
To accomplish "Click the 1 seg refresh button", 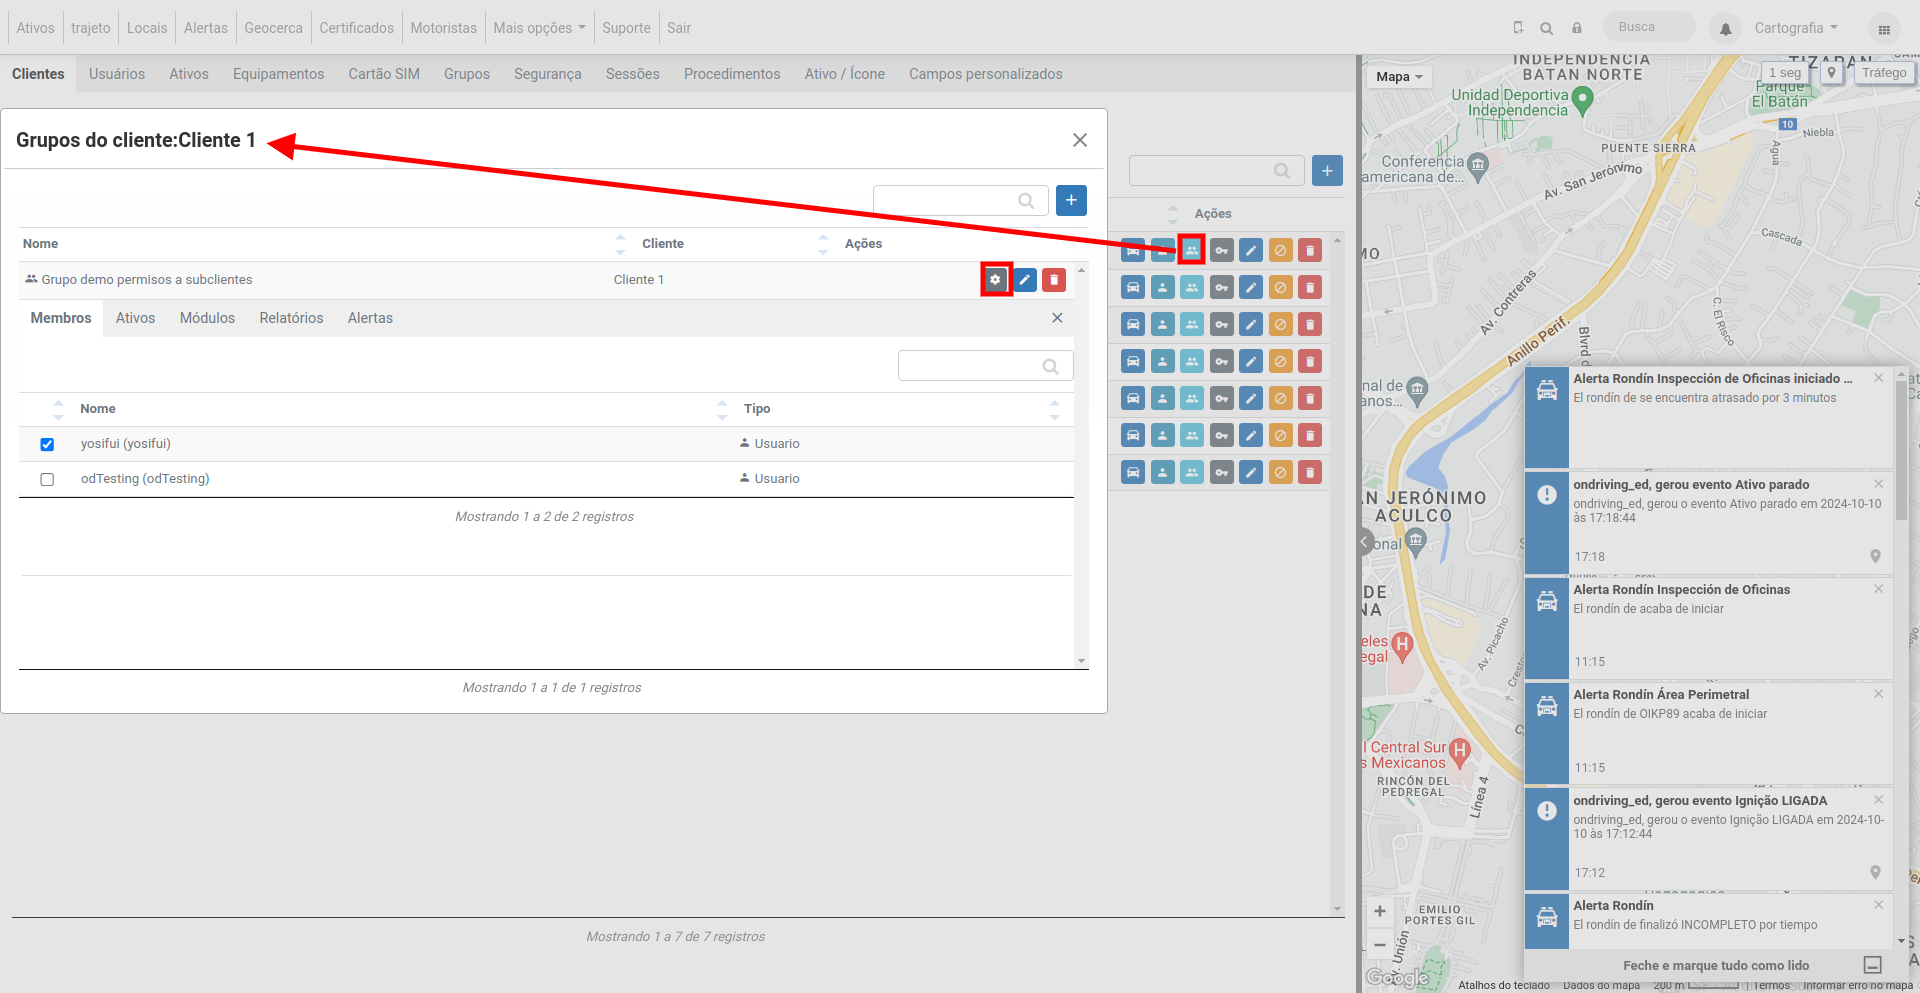I will tap(1785, 73).
